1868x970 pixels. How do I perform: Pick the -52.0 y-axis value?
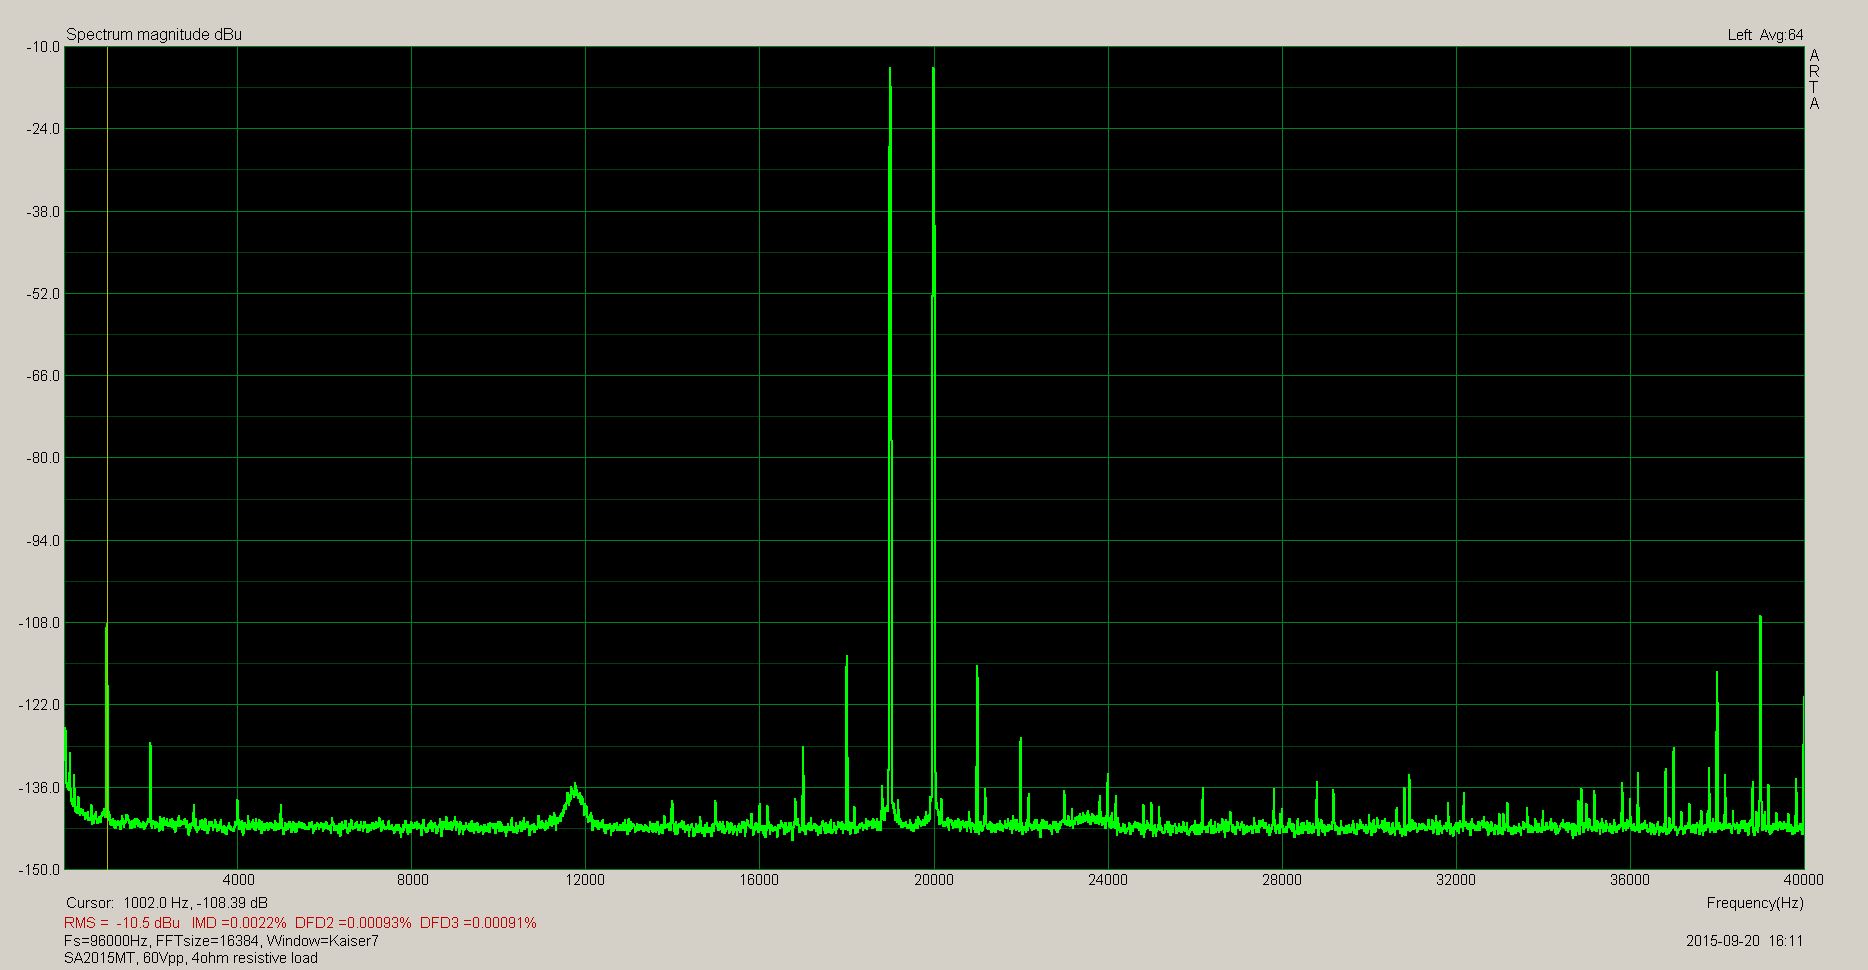42,294
